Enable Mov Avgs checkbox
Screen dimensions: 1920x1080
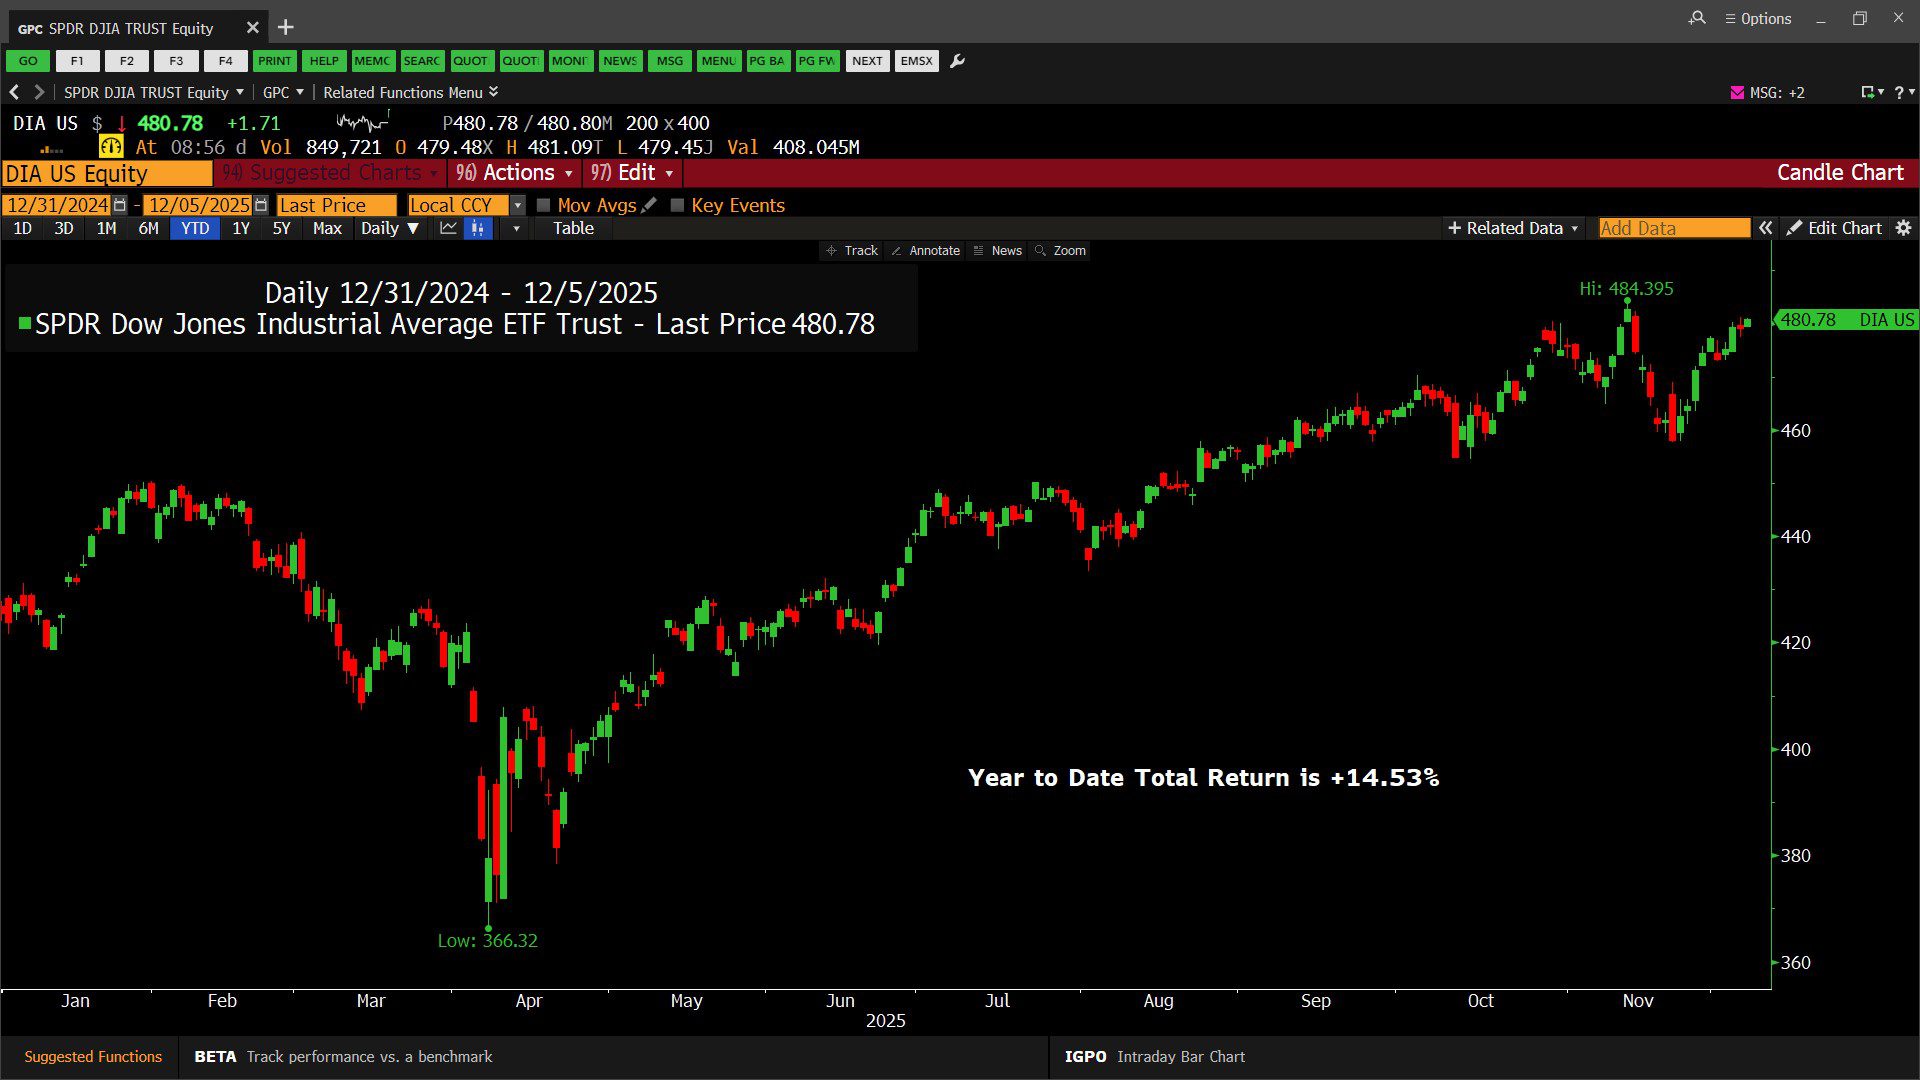coord(544,205)
